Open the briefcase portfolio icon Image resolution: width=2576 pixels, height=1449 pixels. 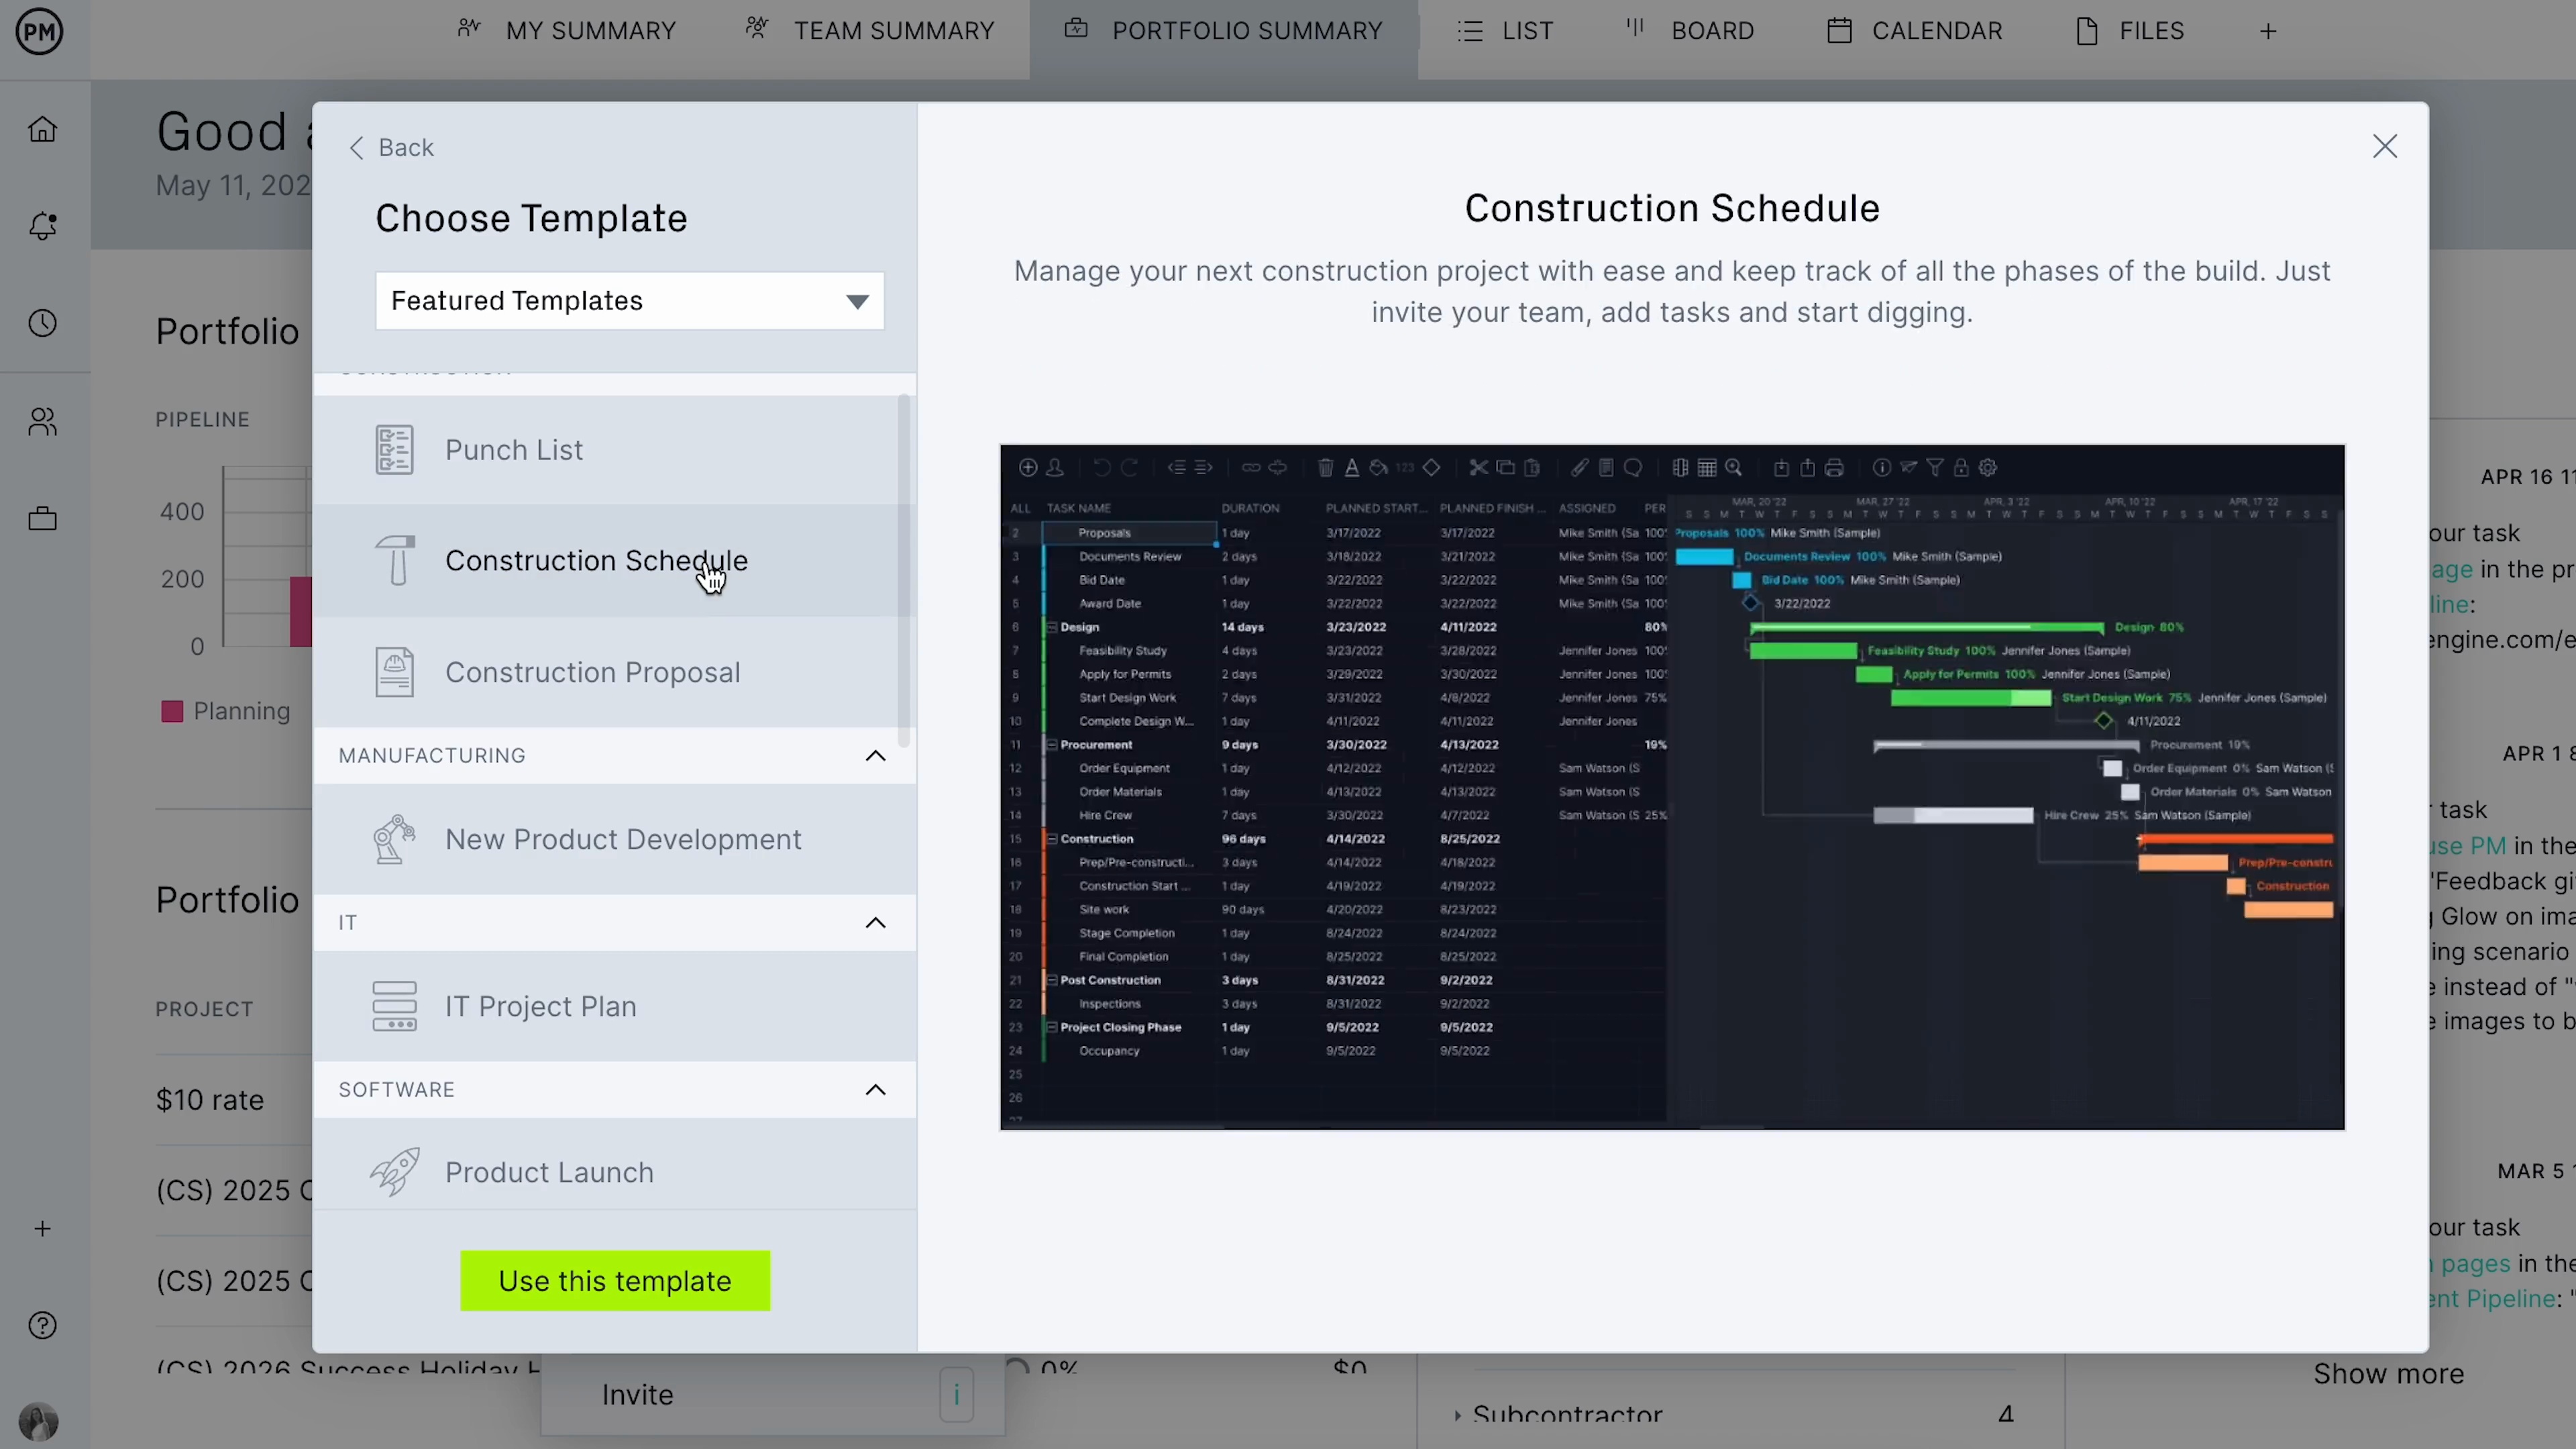point(42,518)
